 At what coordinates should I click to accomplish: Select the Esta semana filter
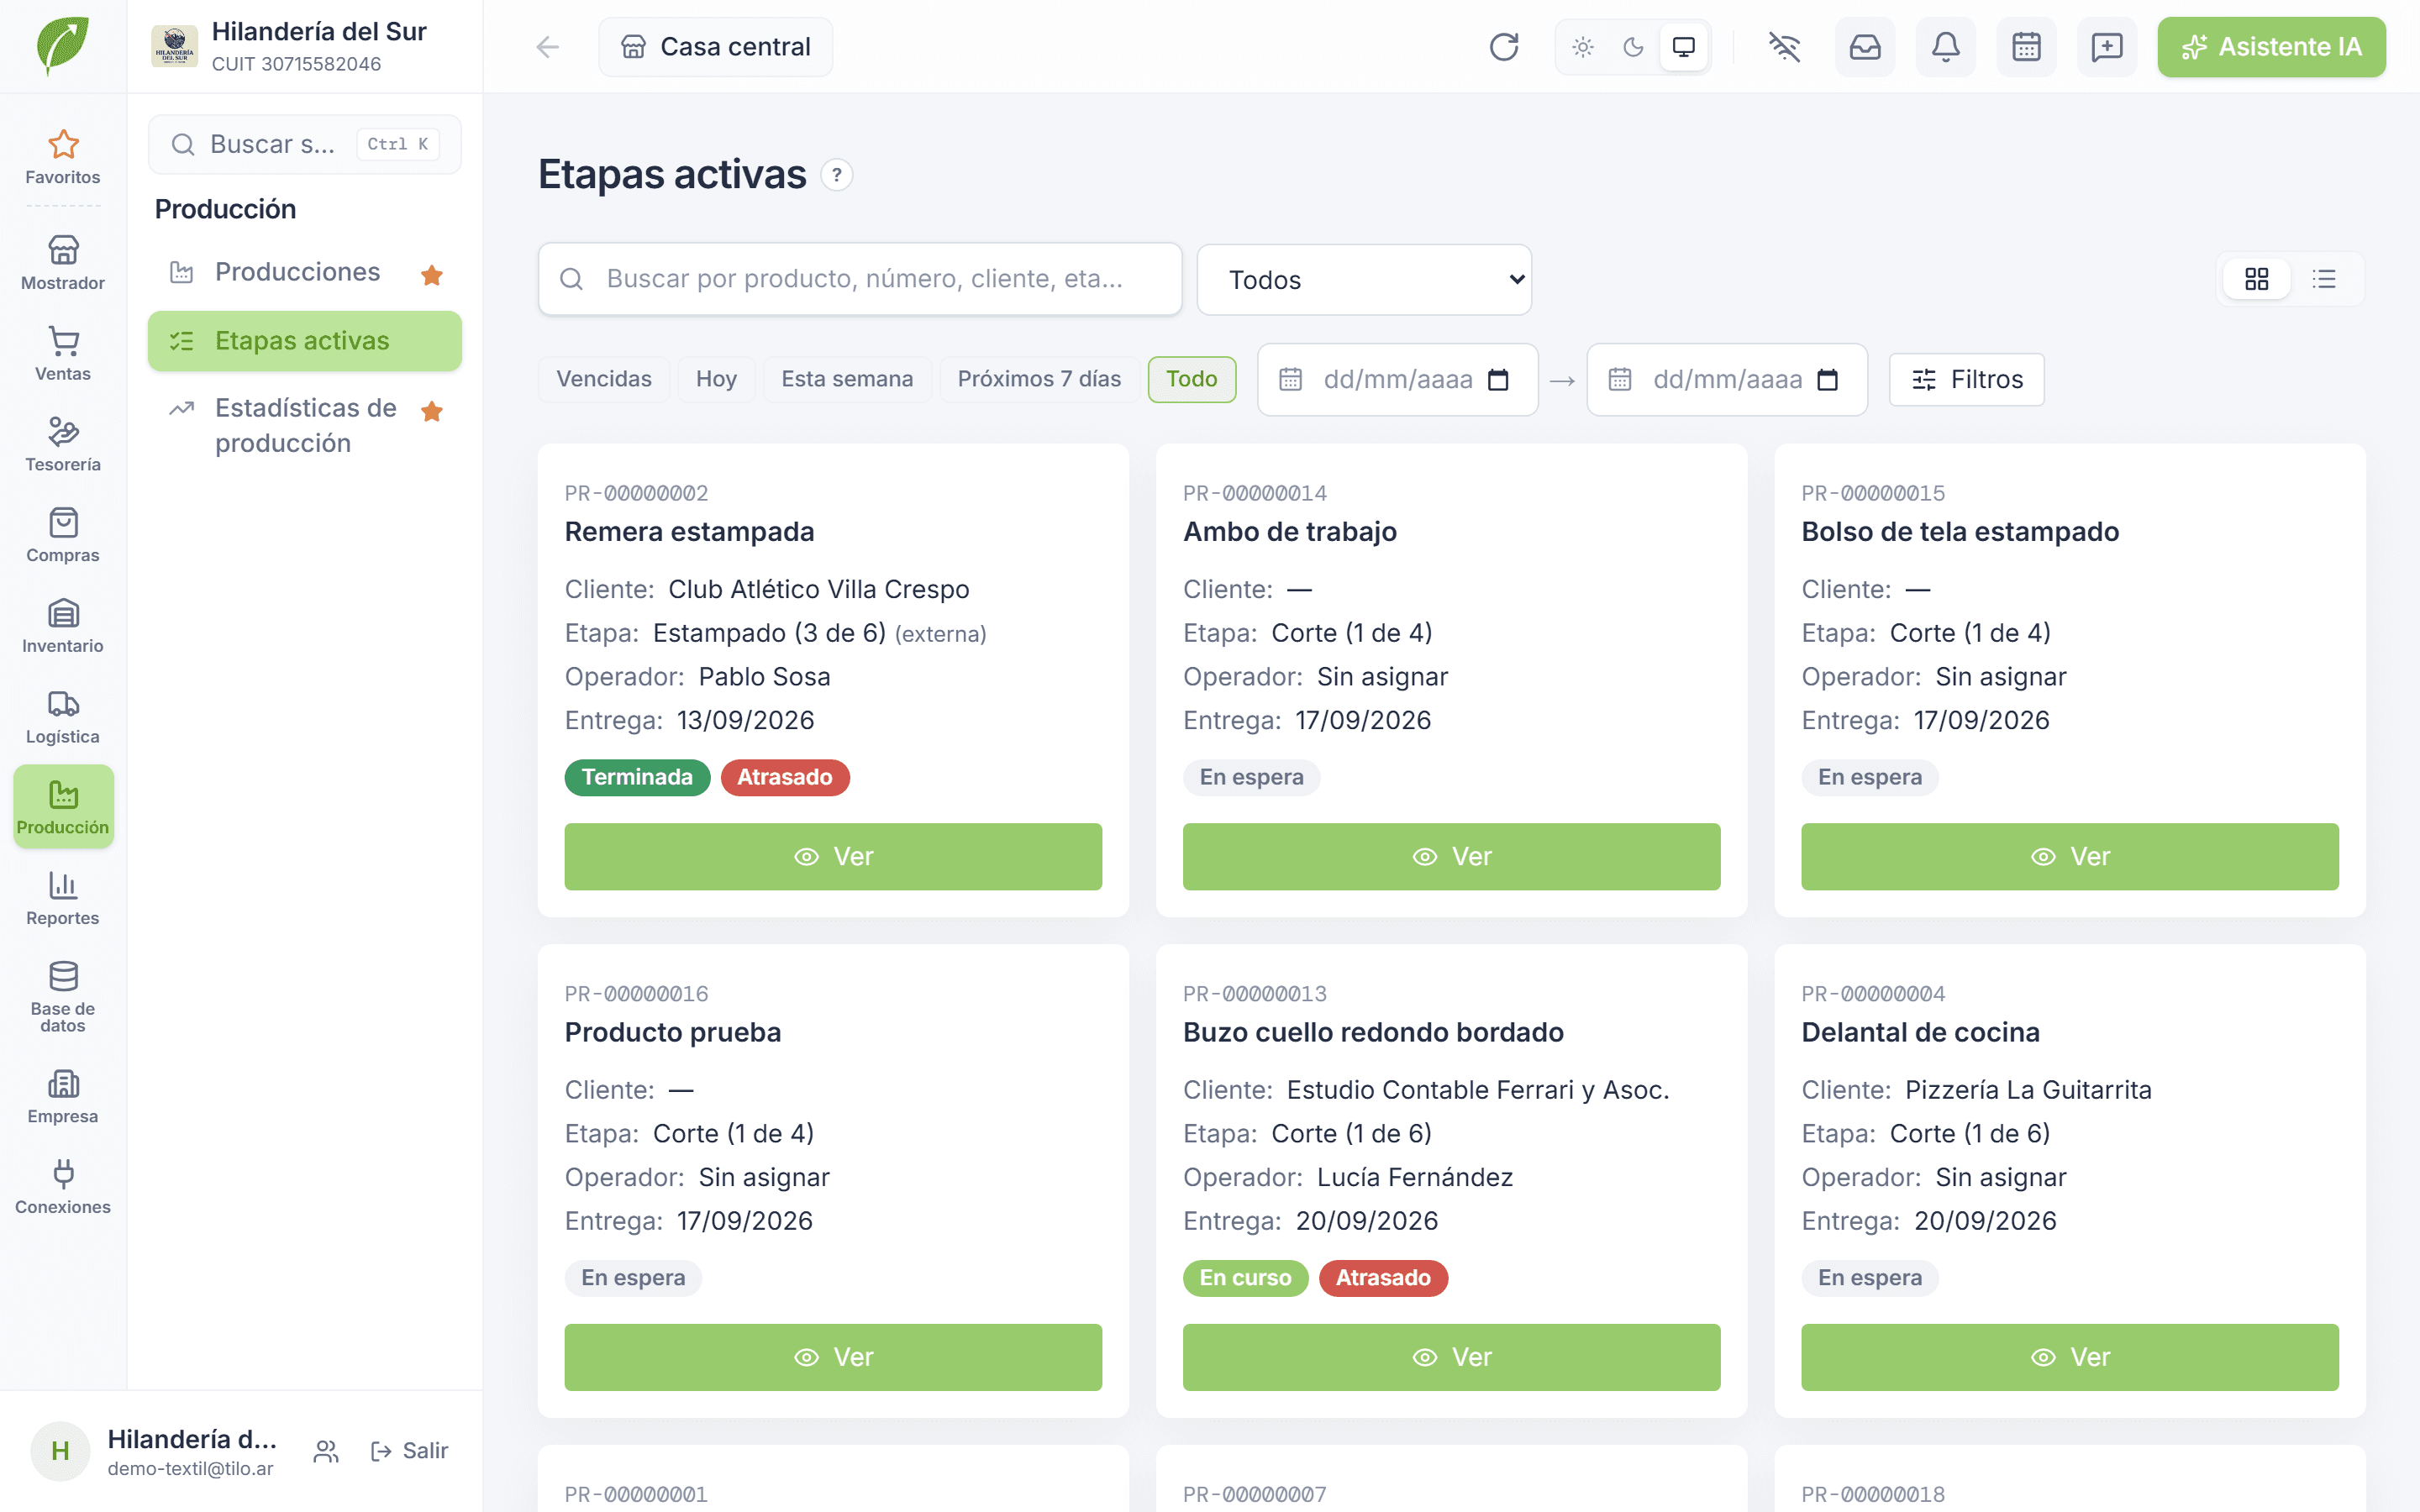coord(847,379)
